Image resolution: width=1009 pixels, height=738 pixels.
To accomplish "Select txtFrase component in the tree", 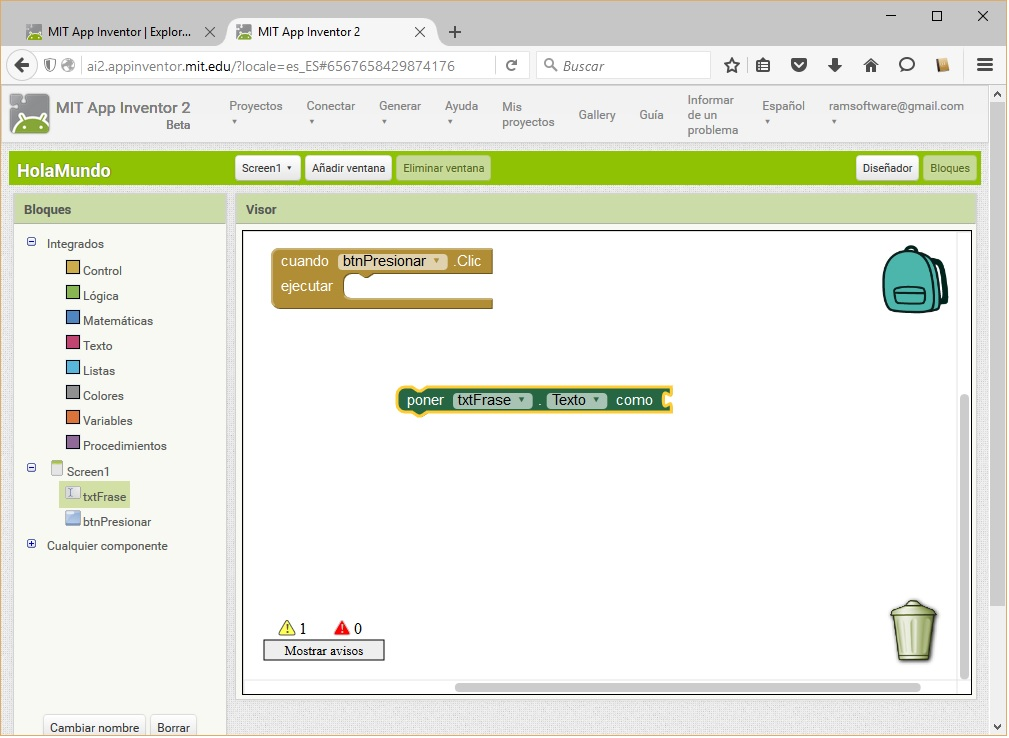I will tap(104, 495).
